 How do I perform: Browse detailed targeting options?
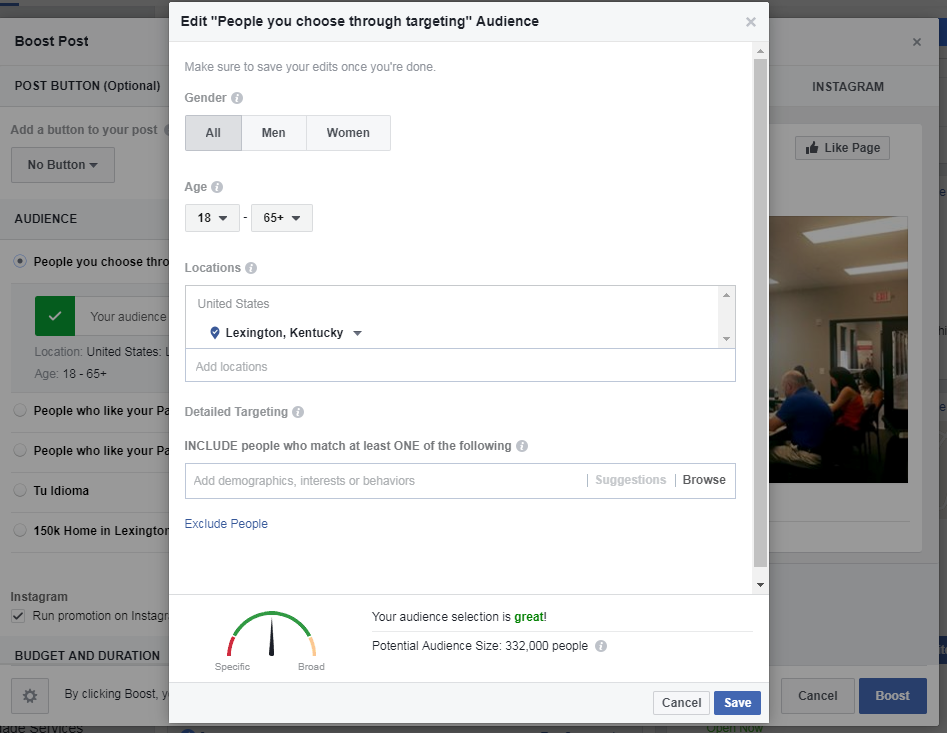pyautogui.click(x=704, y=480)
